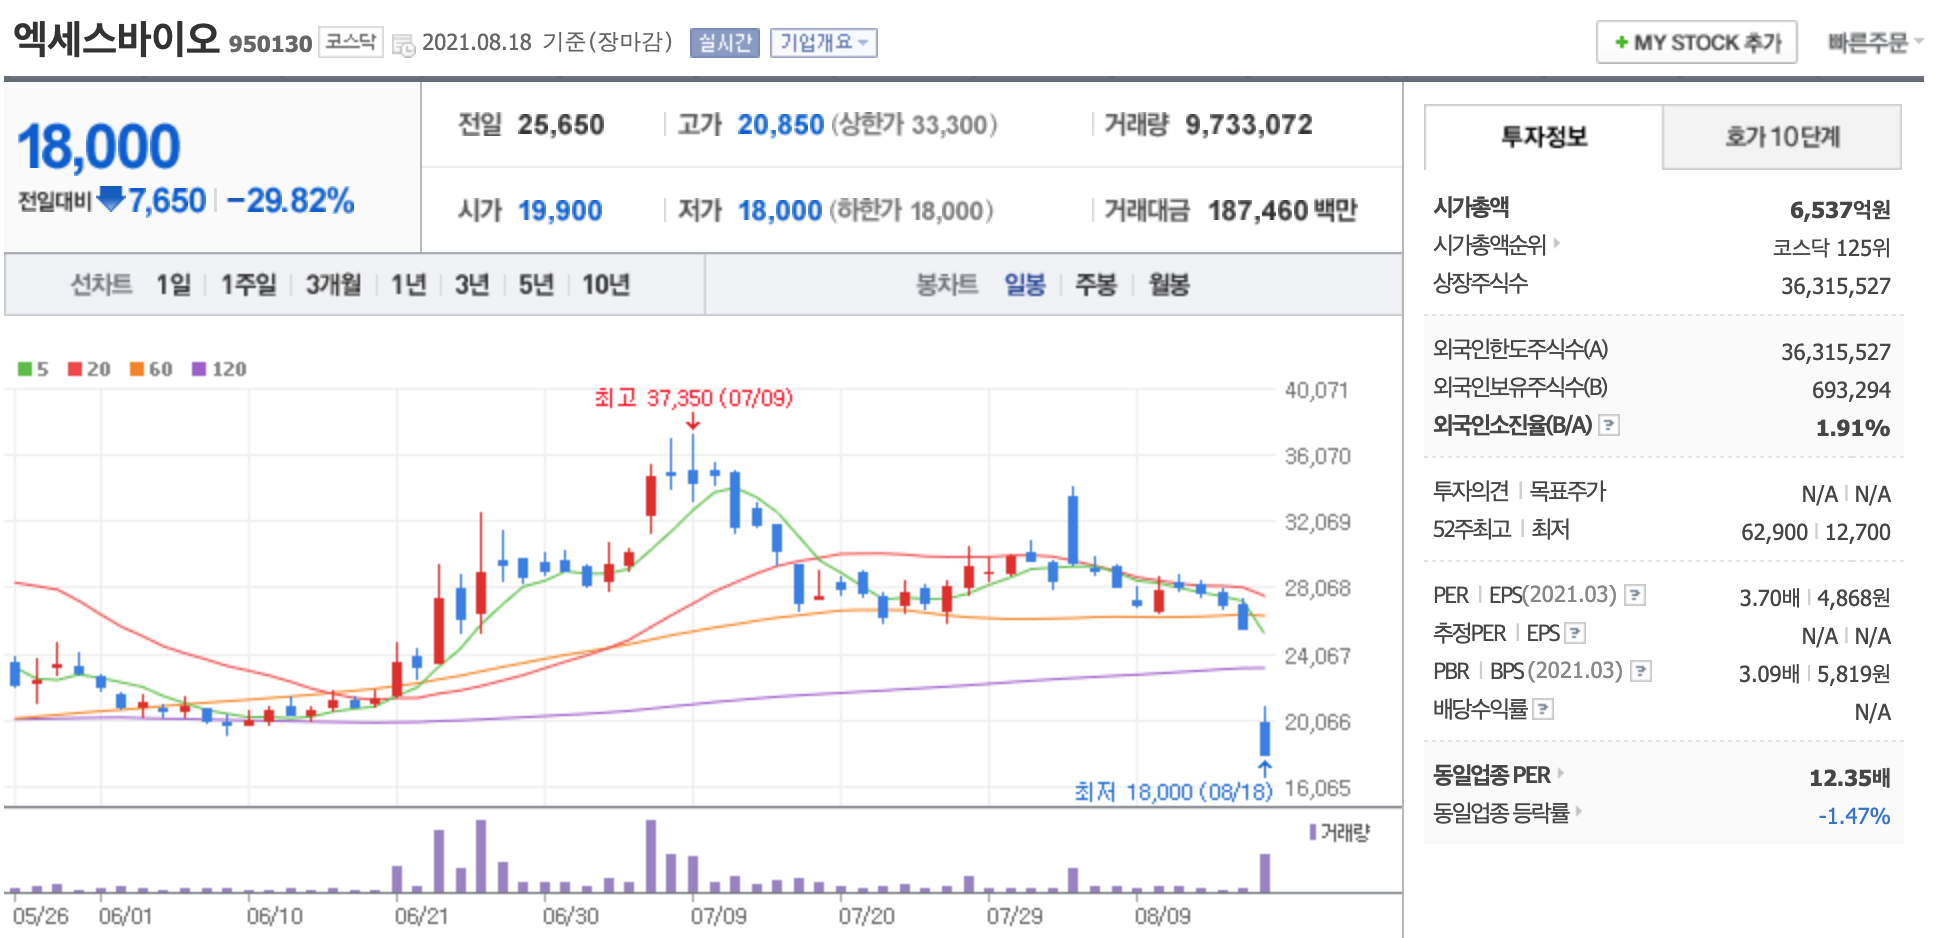Click the purple 120-day moving average swatch
This screenshot has height=938, width=1938.
(x=199, y=369)
